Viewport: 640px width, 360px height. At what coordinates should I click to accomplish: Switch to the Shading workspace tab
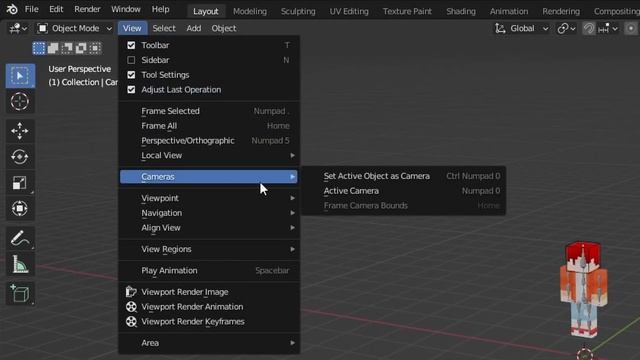click(461, 11)
